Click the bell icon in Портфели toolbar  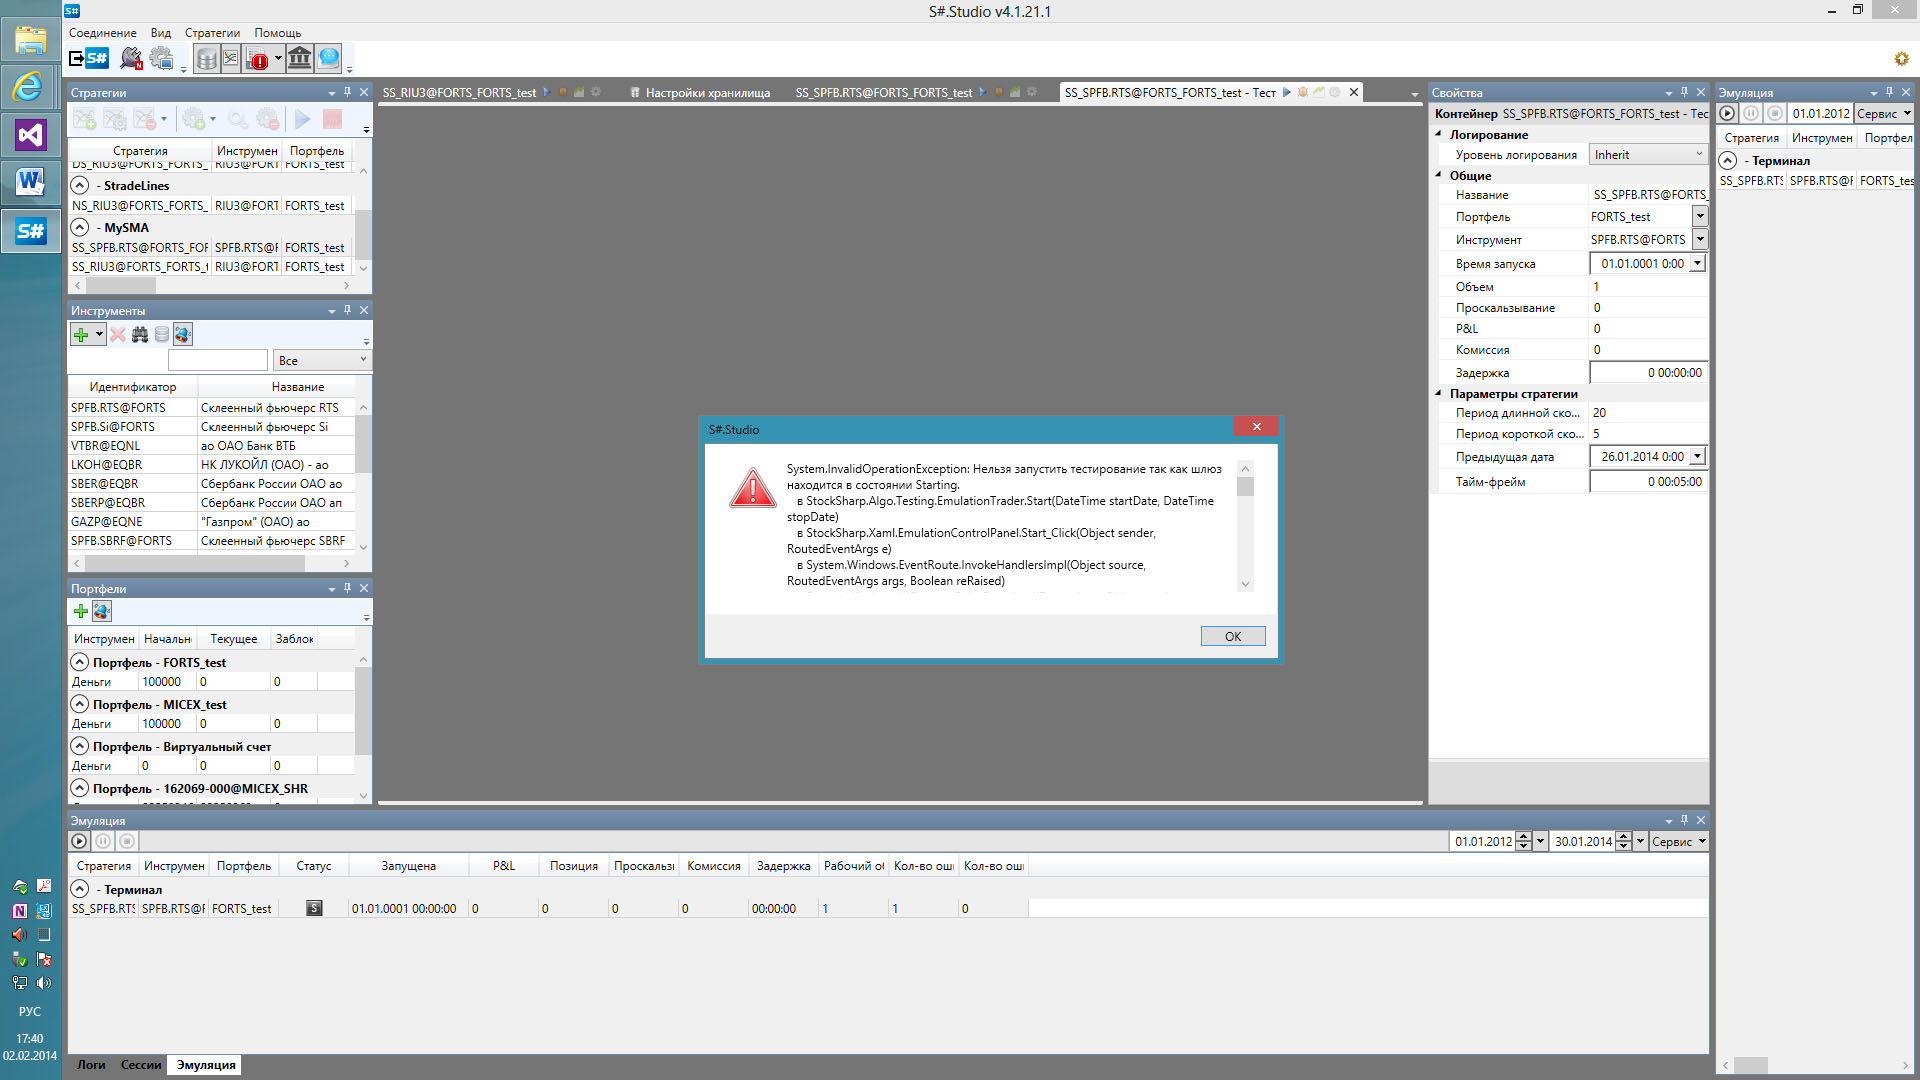click(102, 611)
